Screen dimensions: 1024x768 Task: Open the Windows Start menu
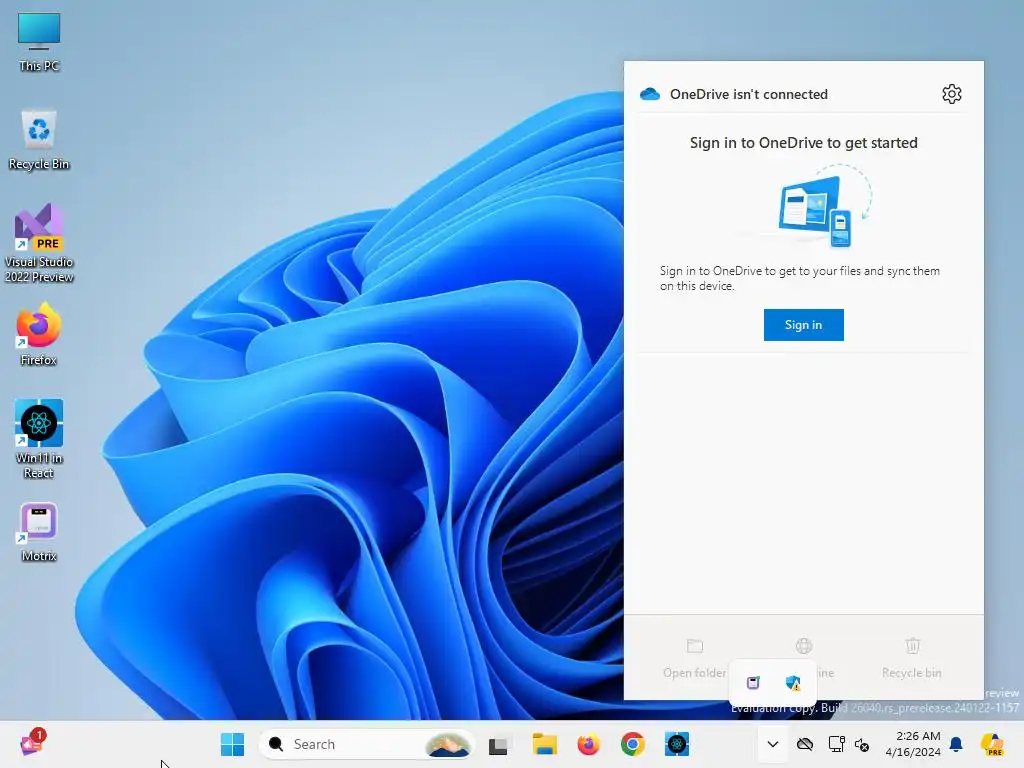pyautogui.click(x=232, y=744)
